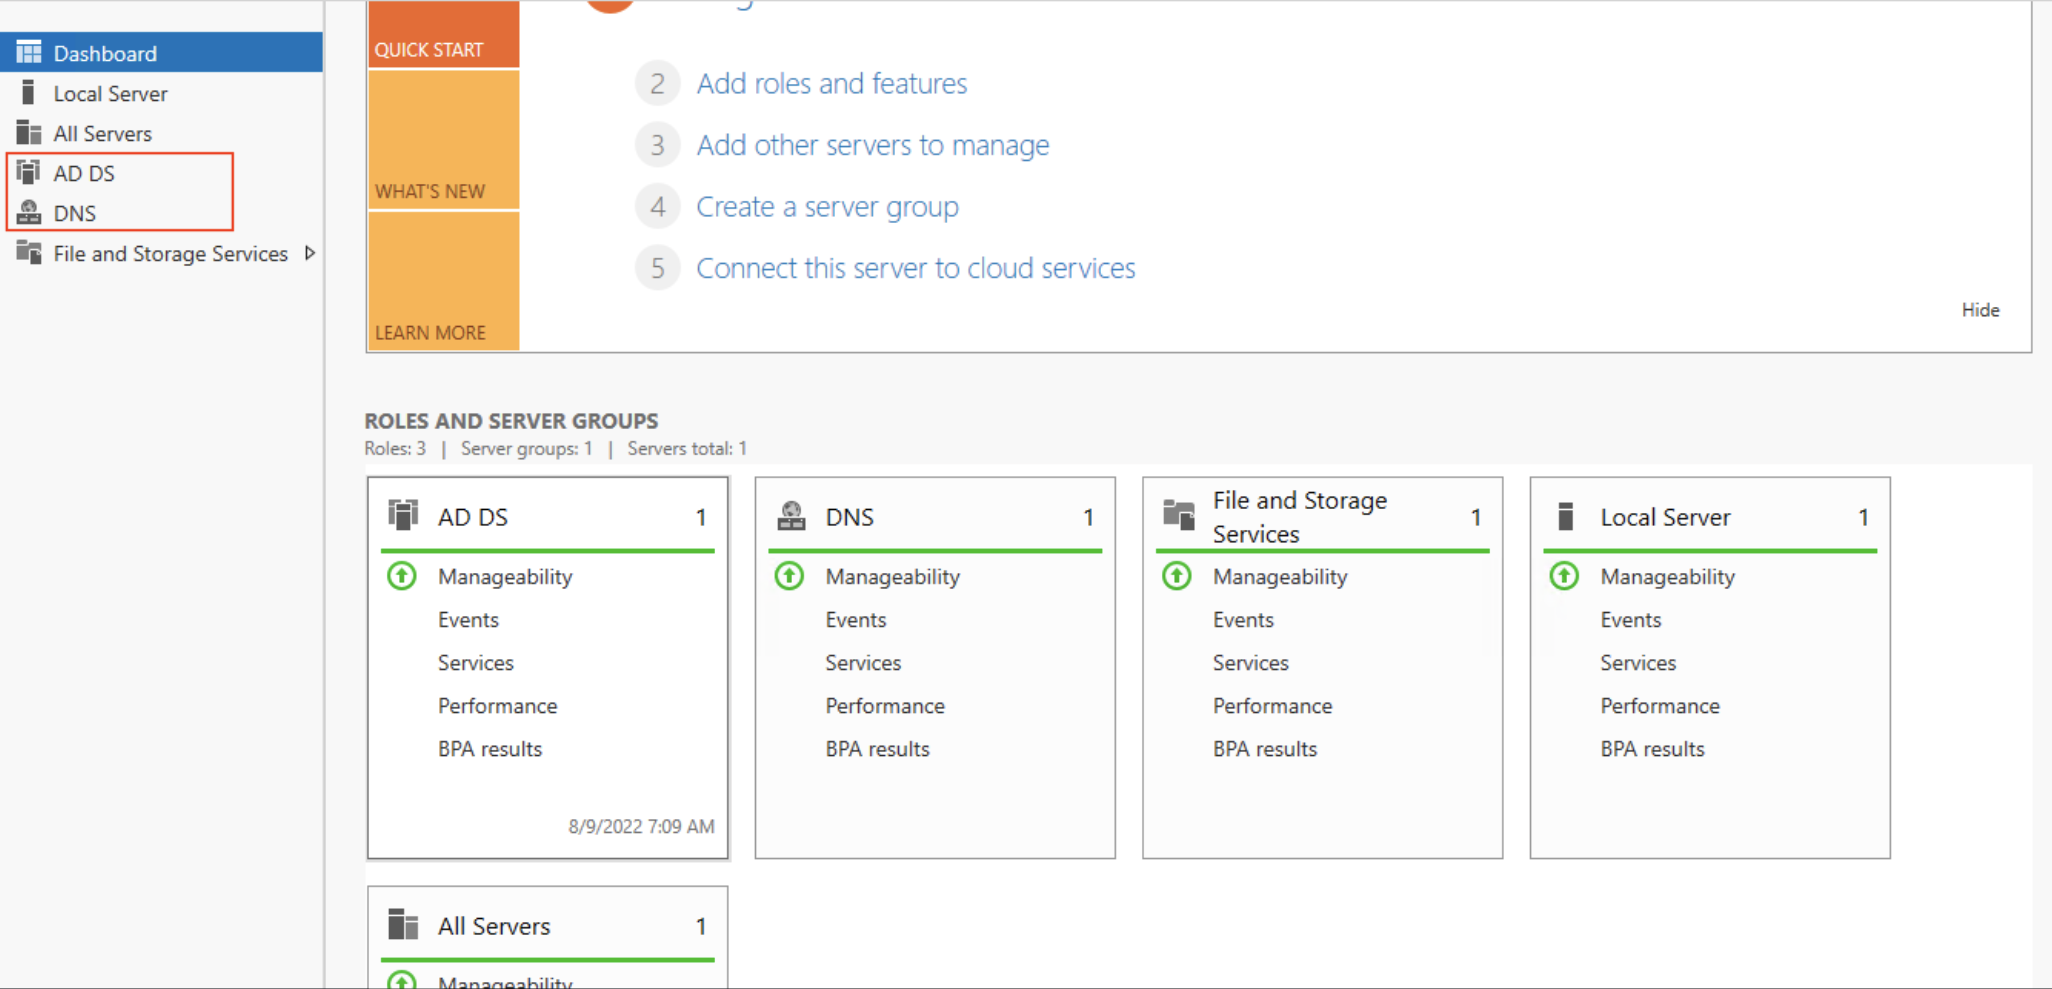Click the green status arrow on the DNS tile
The image size is (2052, 989).
(788, 576)
